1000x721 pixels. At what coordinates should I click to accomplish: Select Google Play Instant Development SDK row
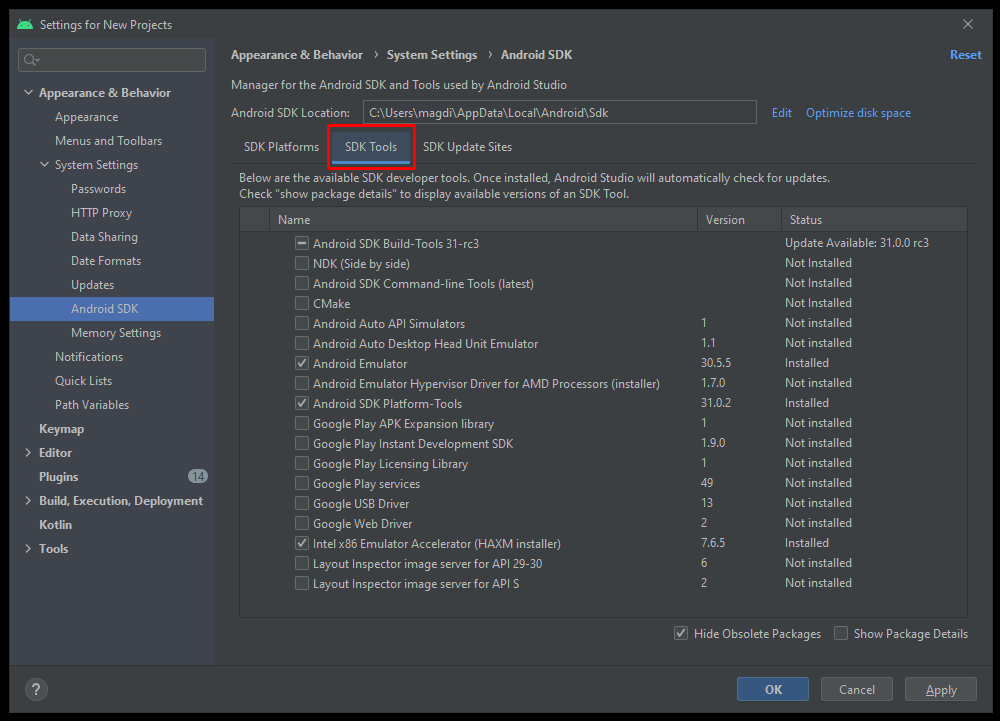tap(603, 443)
